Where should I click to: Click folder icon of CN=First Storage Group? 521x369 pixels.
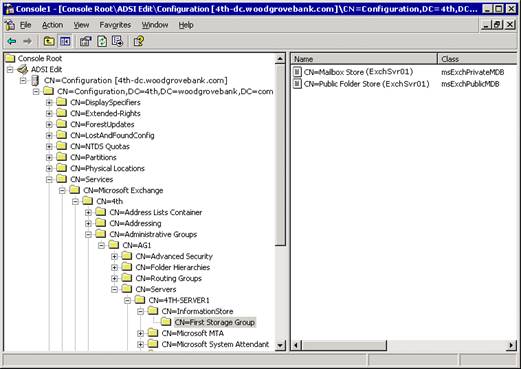coord(166,322)
